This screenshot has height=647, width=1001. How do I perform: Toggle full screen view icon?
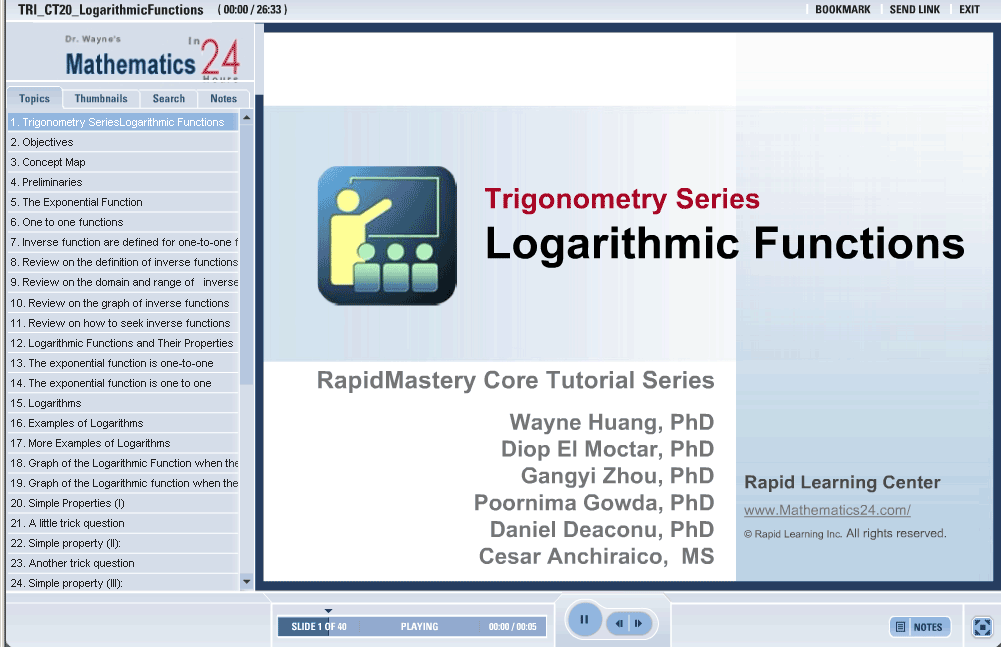pos(982,627)
